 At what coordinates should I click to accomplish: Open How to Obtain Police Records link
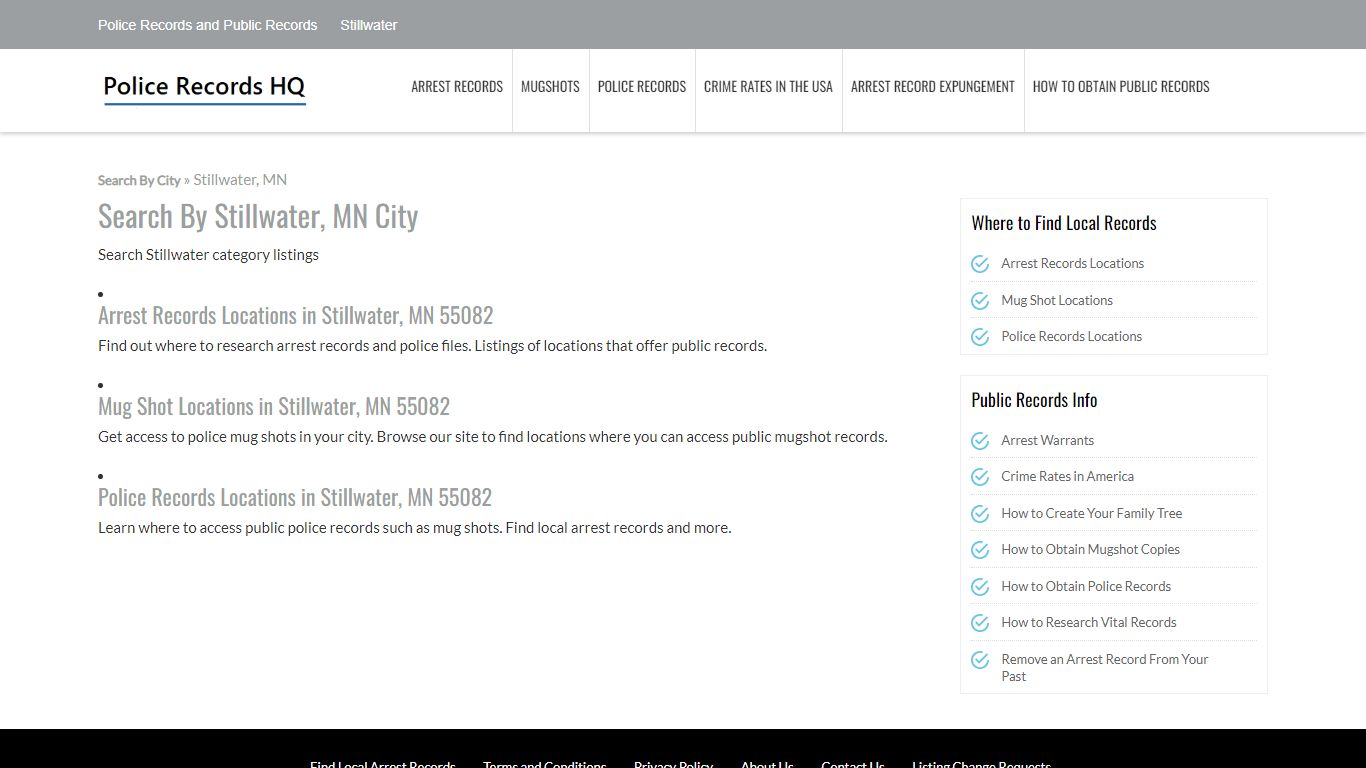coord(1086,587)
